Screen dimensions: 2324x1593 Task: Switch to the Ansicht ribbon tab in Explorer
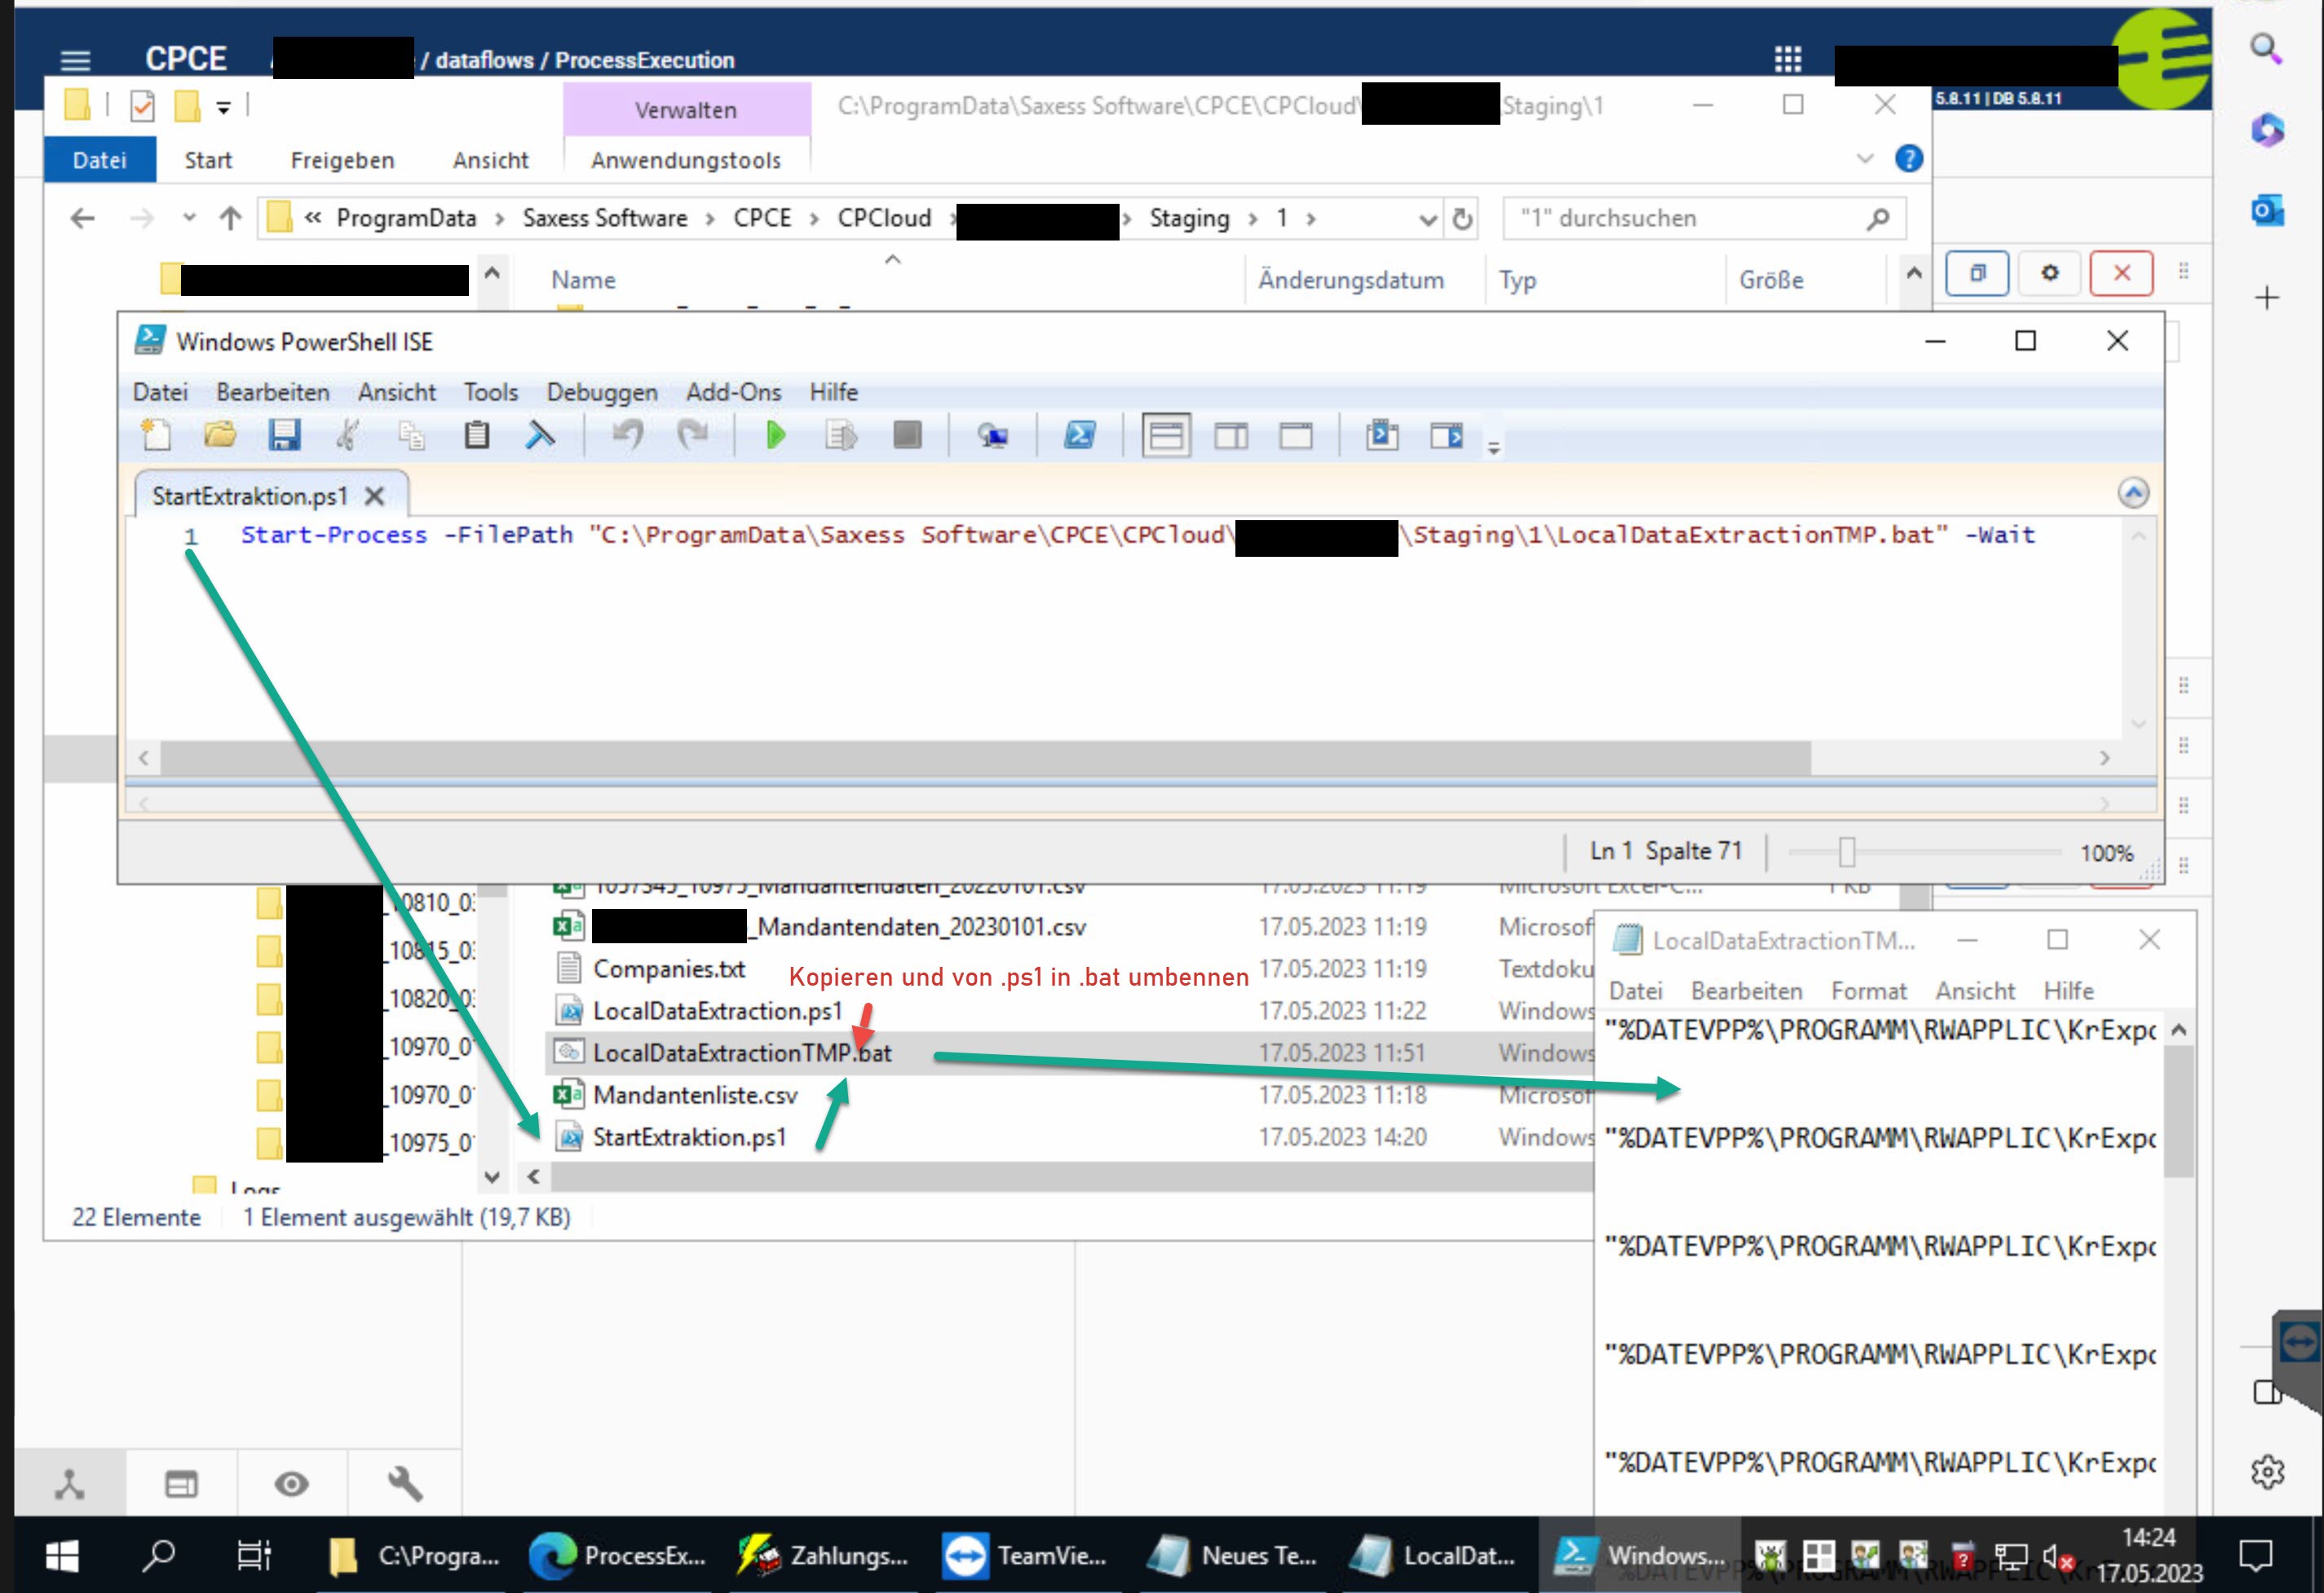[x=490, y=160]
